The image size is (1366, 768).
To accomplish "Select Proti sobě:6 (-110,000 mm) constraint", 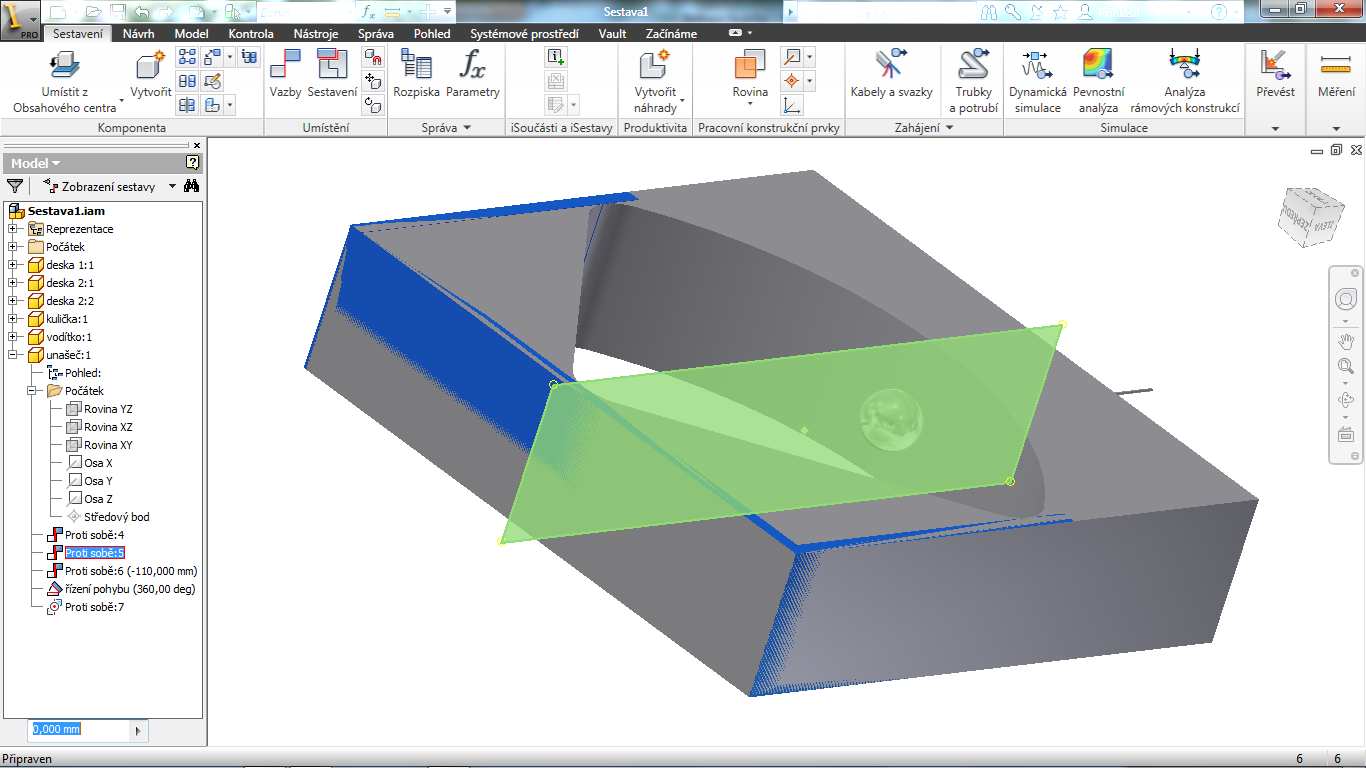I will click(x=122, y=571).
